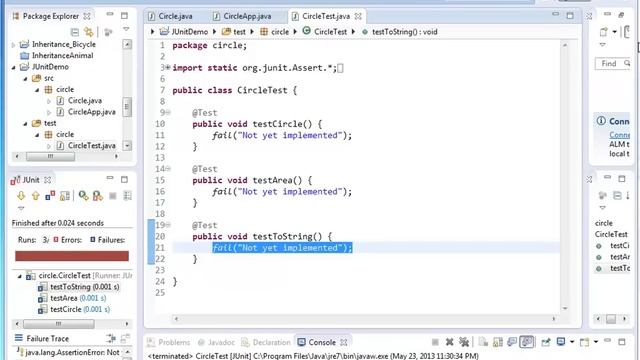Click Find field in right panel

point(612,64)
